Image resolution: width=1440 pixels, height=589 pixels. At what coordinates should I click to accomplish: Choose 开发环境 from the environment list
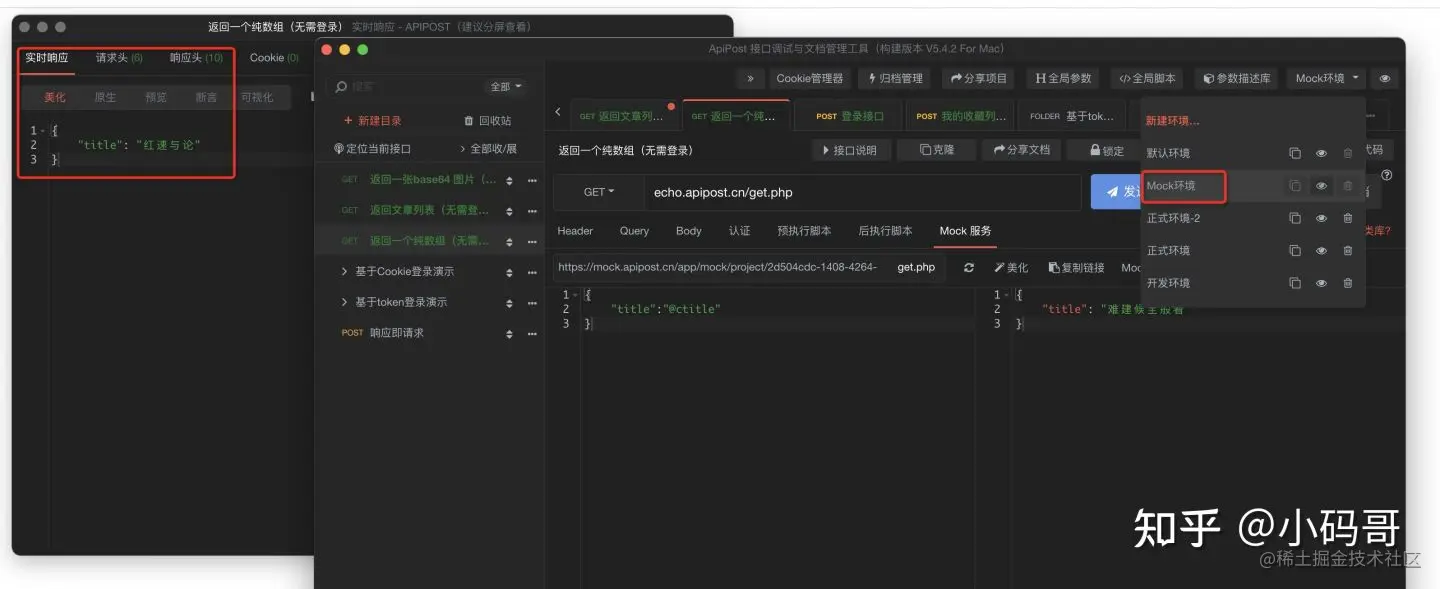(1168, 283)
